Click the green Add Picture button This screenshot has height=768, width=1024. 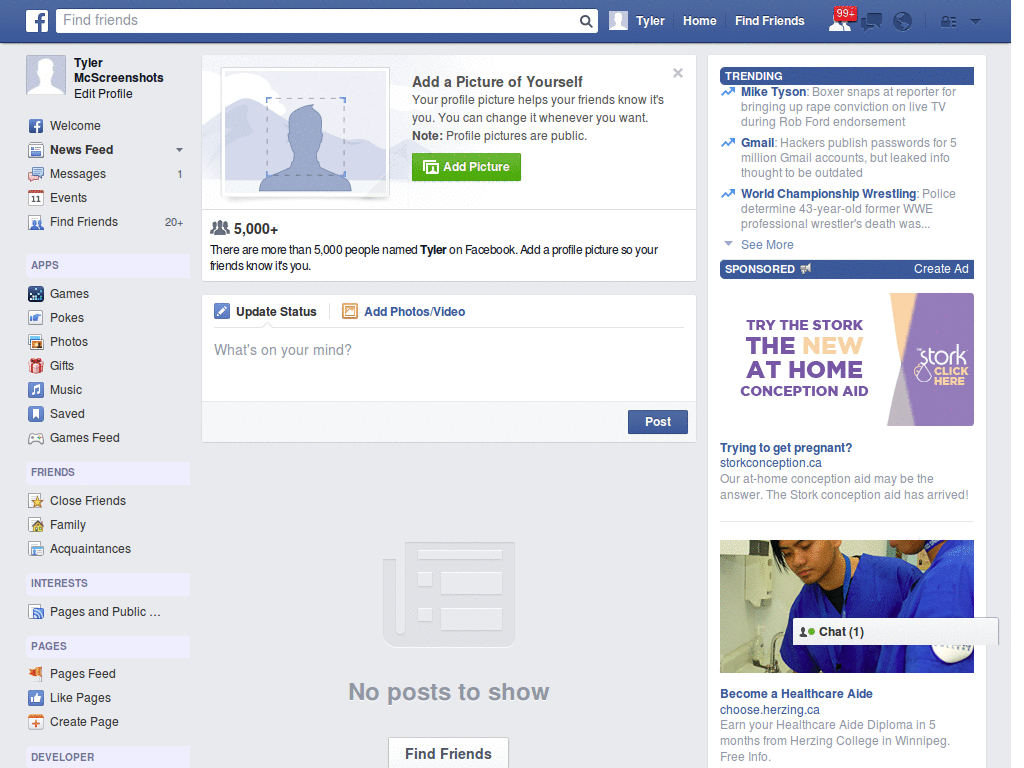tap(466, 167)
